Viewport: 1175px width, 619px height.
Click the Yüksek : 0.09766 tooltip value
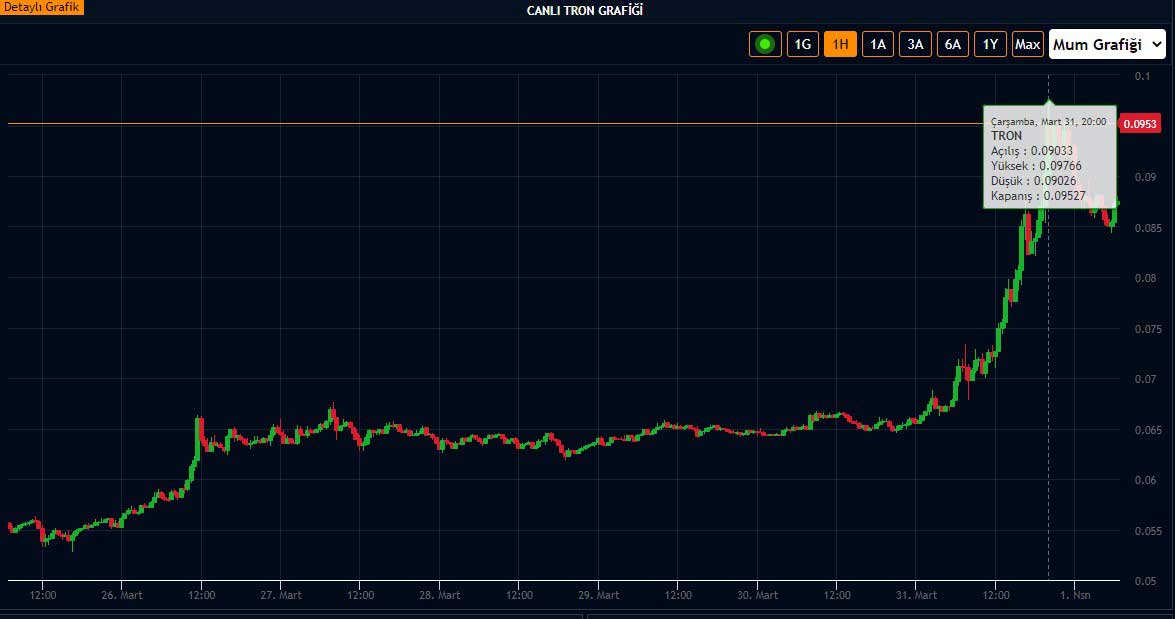coord(1036,166)
